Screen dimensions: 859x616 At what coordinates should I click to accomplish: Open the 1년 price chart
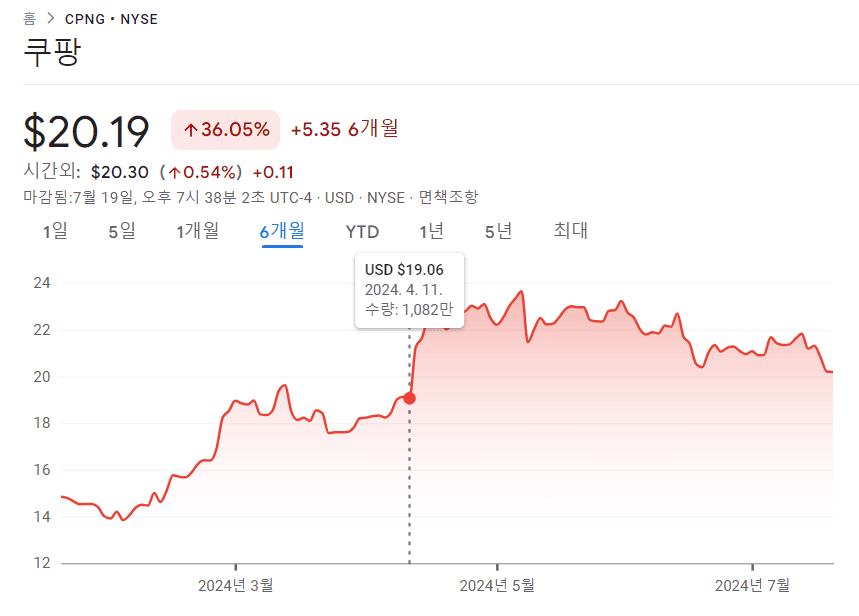click(x=431, y=231)
